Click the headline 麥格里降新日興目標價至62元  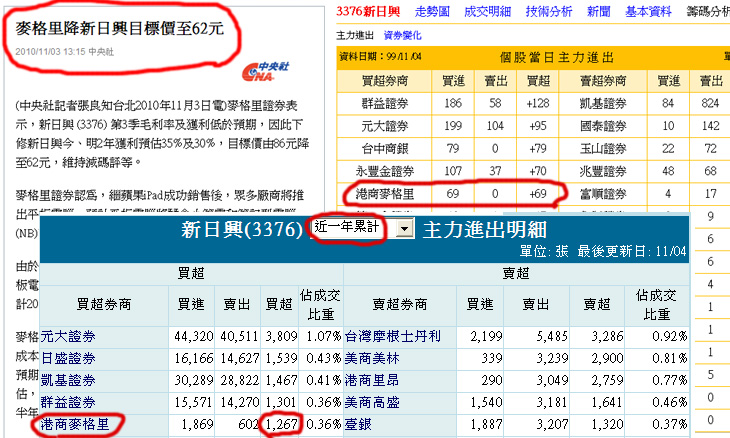pos(120,29)
